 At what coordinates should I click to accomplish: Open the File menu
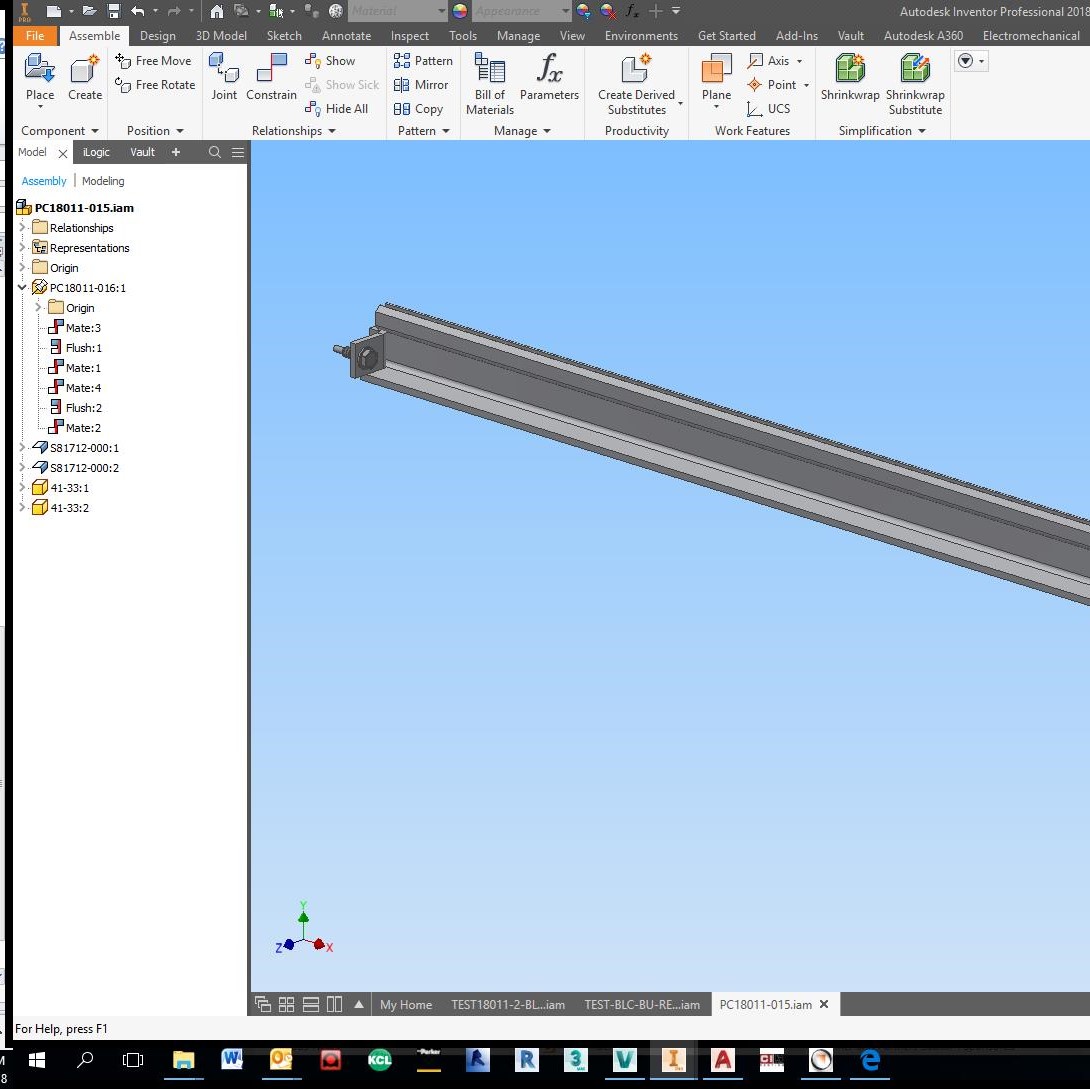pyautogui.click(x=35, y=35)
